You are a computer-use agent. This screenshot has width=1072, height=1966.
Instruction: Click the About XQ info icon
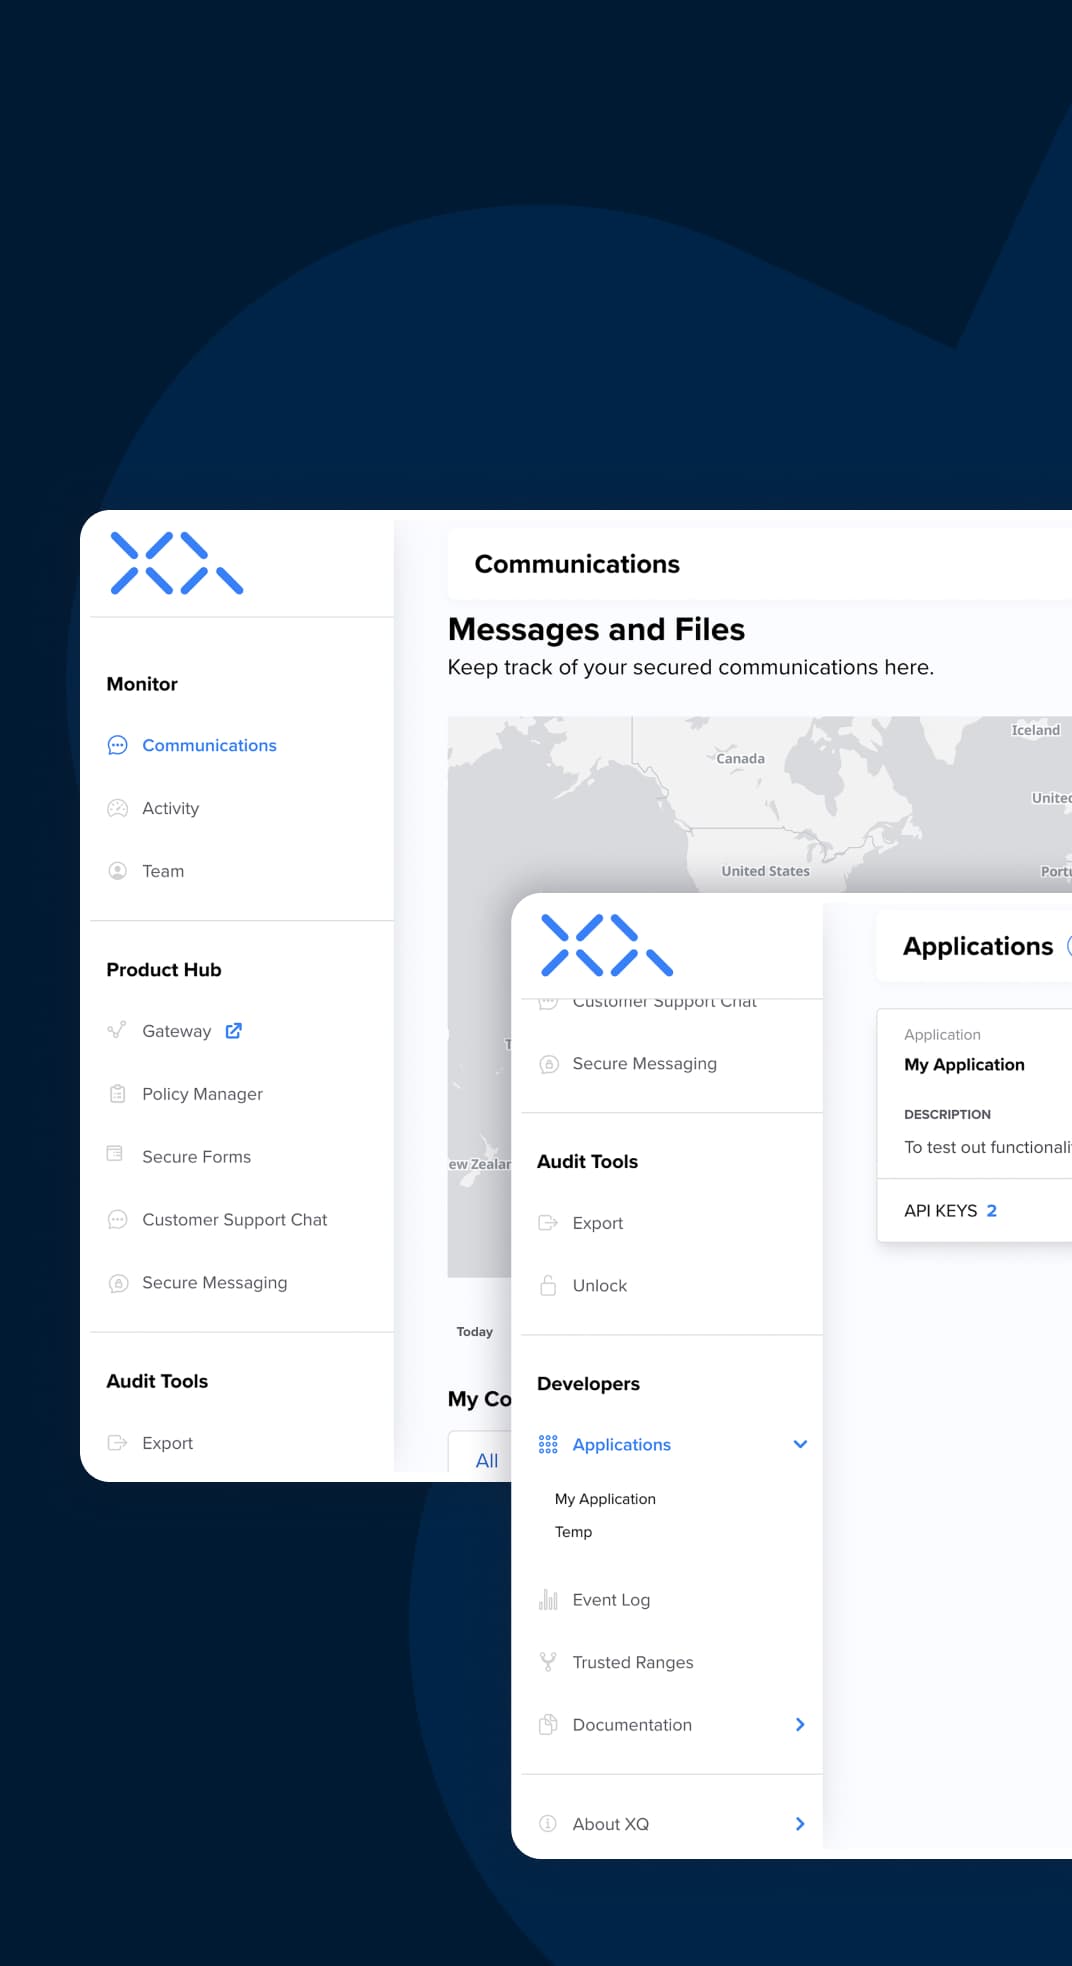(x=548, y=1823)
